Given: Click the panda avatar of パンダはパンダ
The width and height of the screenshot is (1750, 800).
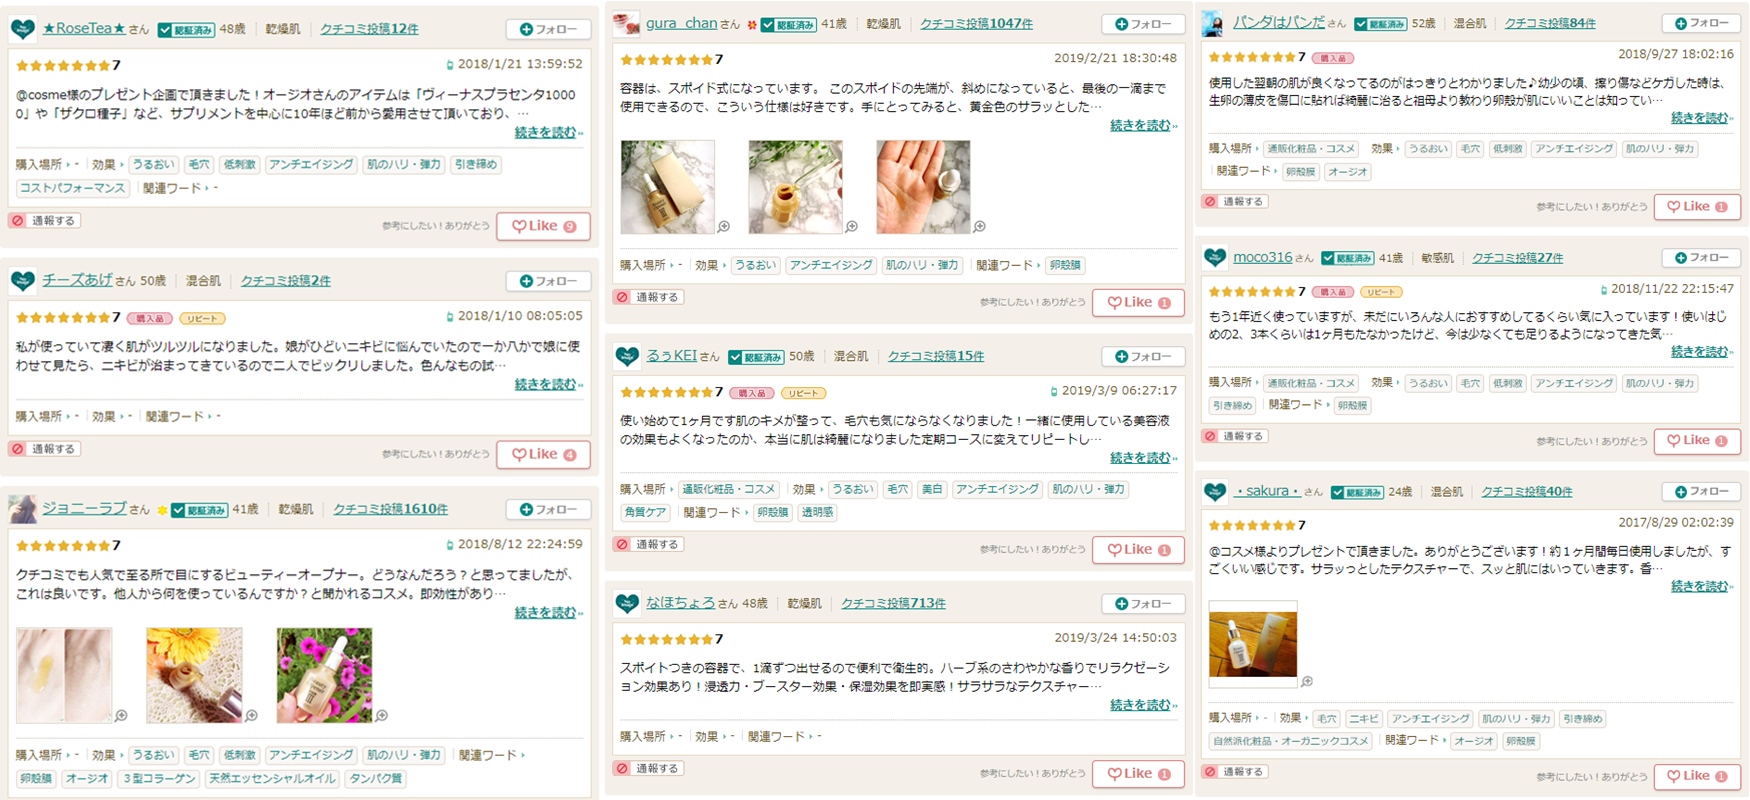Looking at the screenshot, I should 1213,23.
